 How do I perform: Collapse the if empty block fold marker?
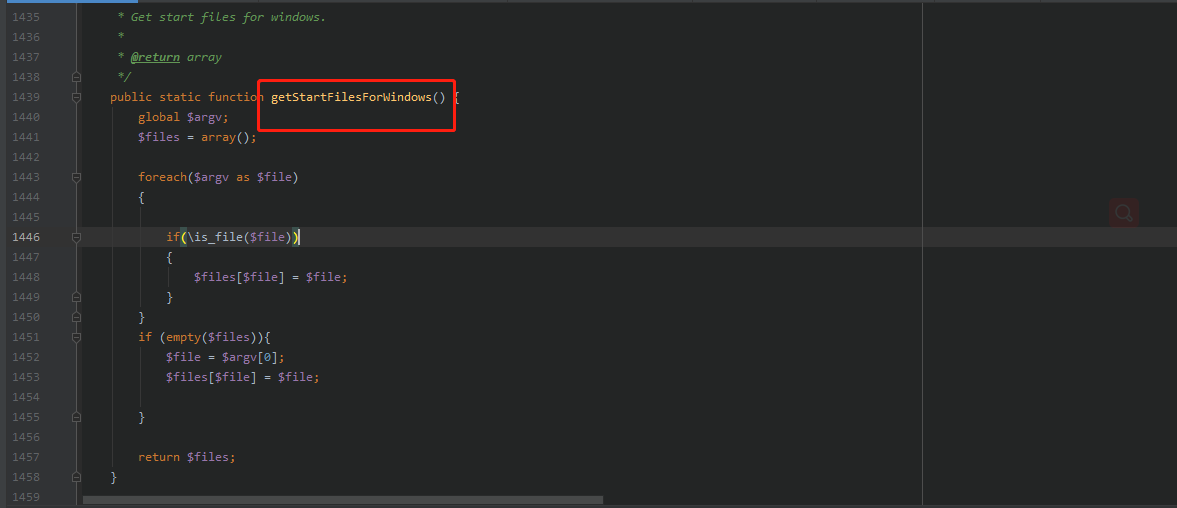click(77, 337)
